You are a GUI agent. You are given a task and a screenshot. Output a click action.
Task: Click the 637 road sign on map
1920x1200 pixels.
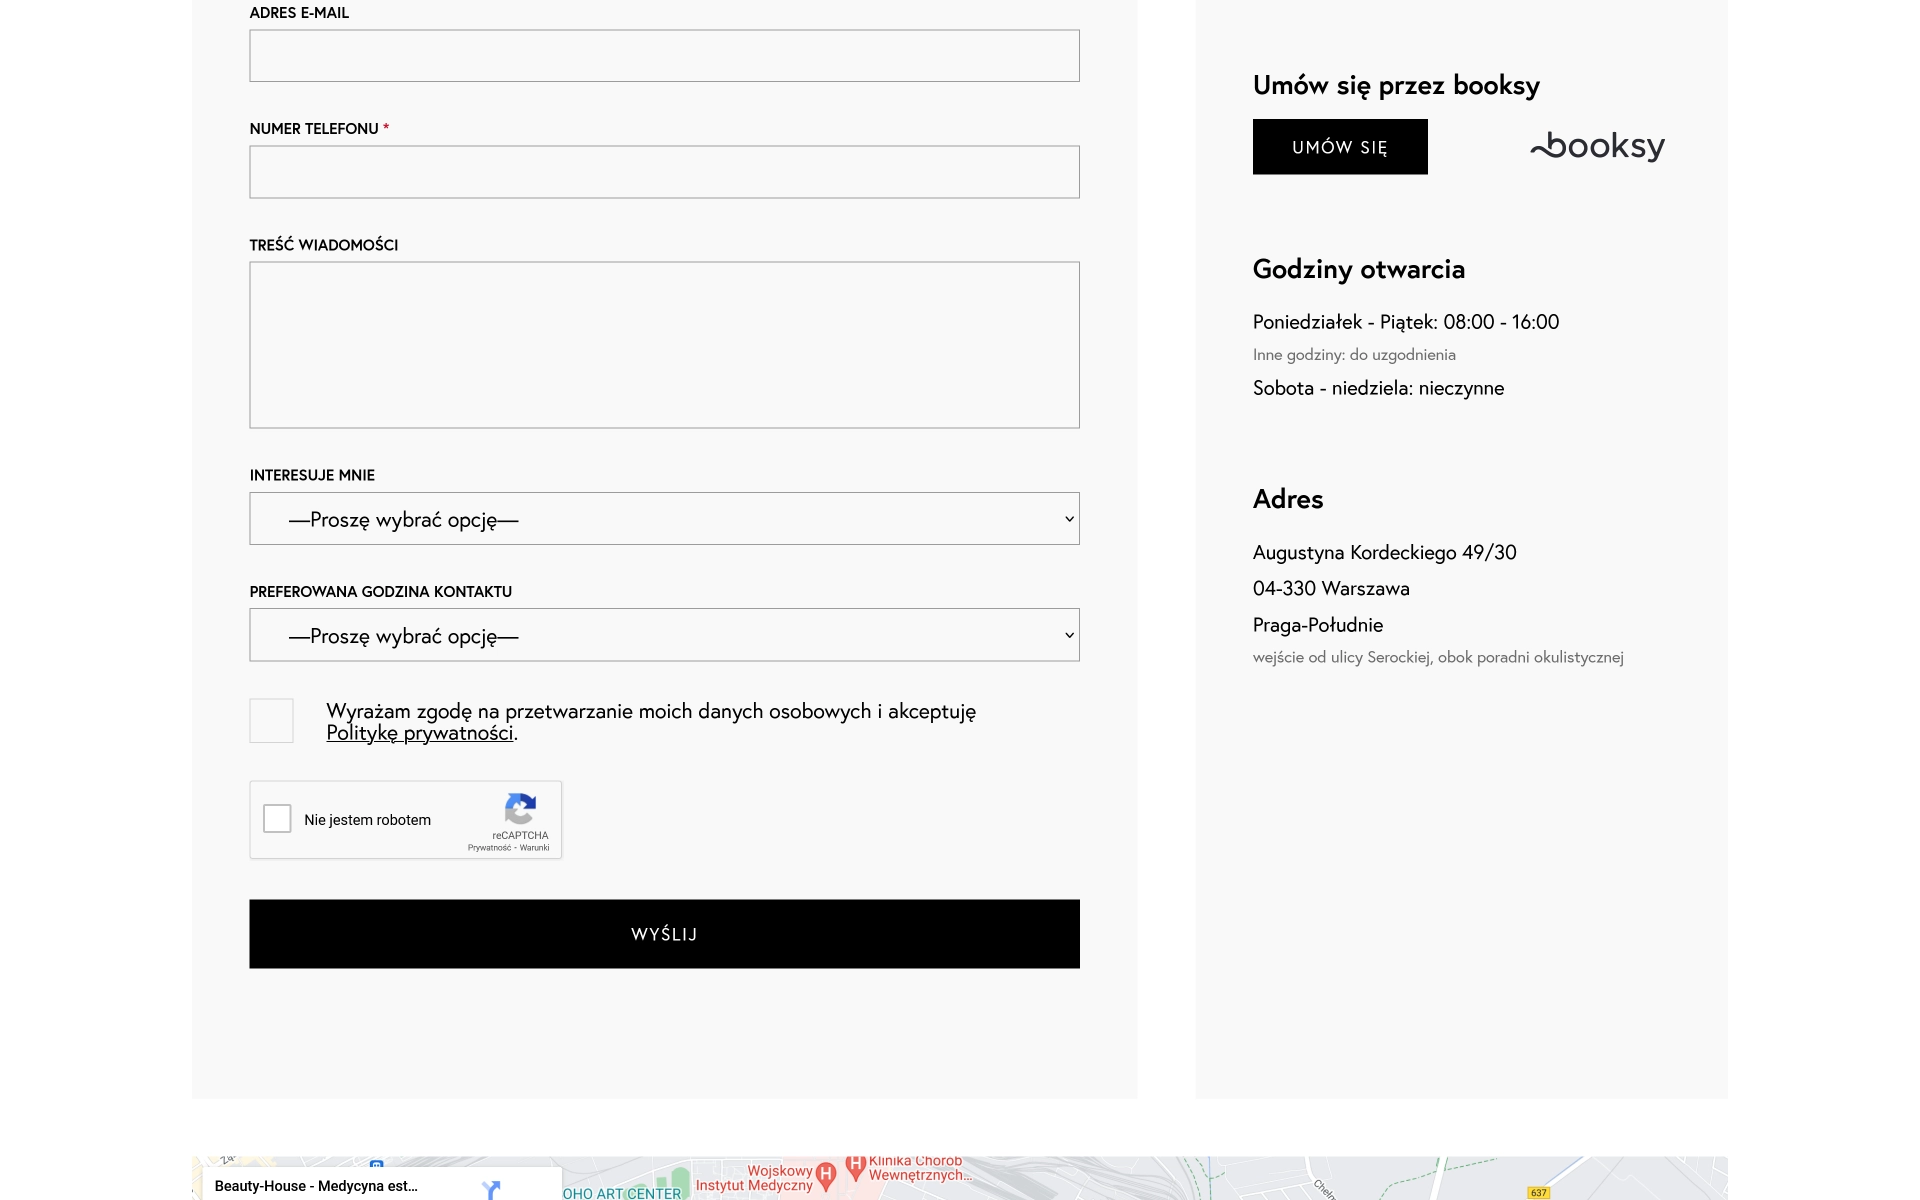click(1538, 1192)
